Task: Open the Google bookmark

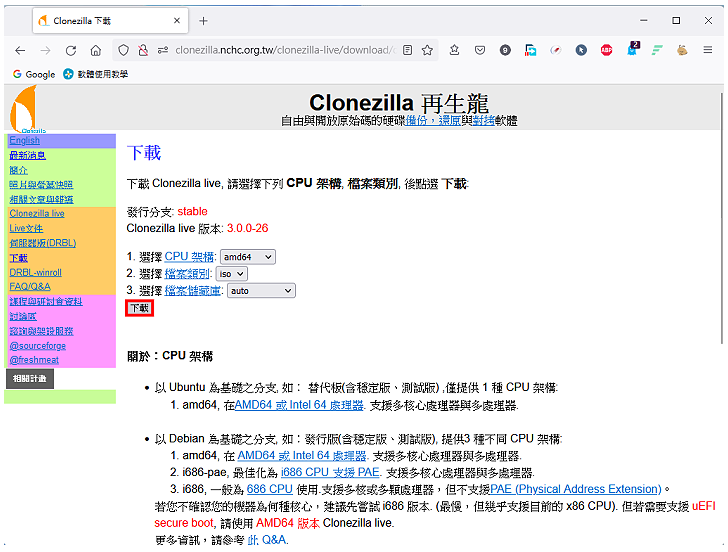Action: (x=34, y=74)
